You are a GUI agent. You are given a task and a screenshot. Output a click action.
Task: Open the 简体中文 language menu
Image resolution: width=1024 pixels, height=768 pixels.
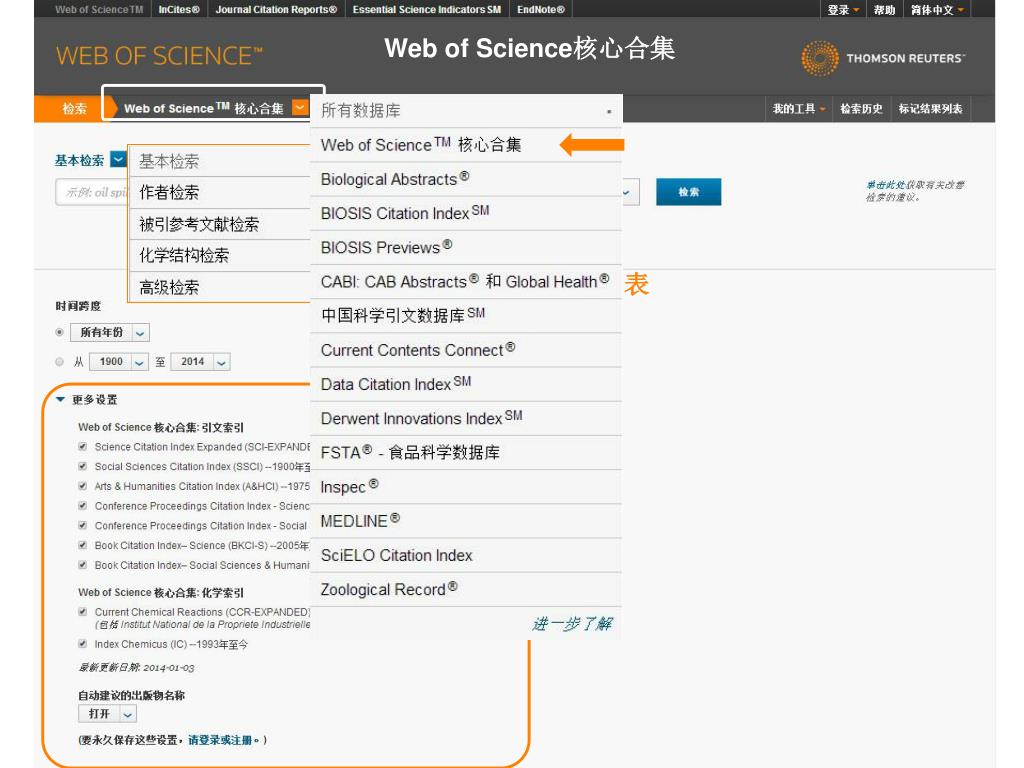click(x=937, y=10)
